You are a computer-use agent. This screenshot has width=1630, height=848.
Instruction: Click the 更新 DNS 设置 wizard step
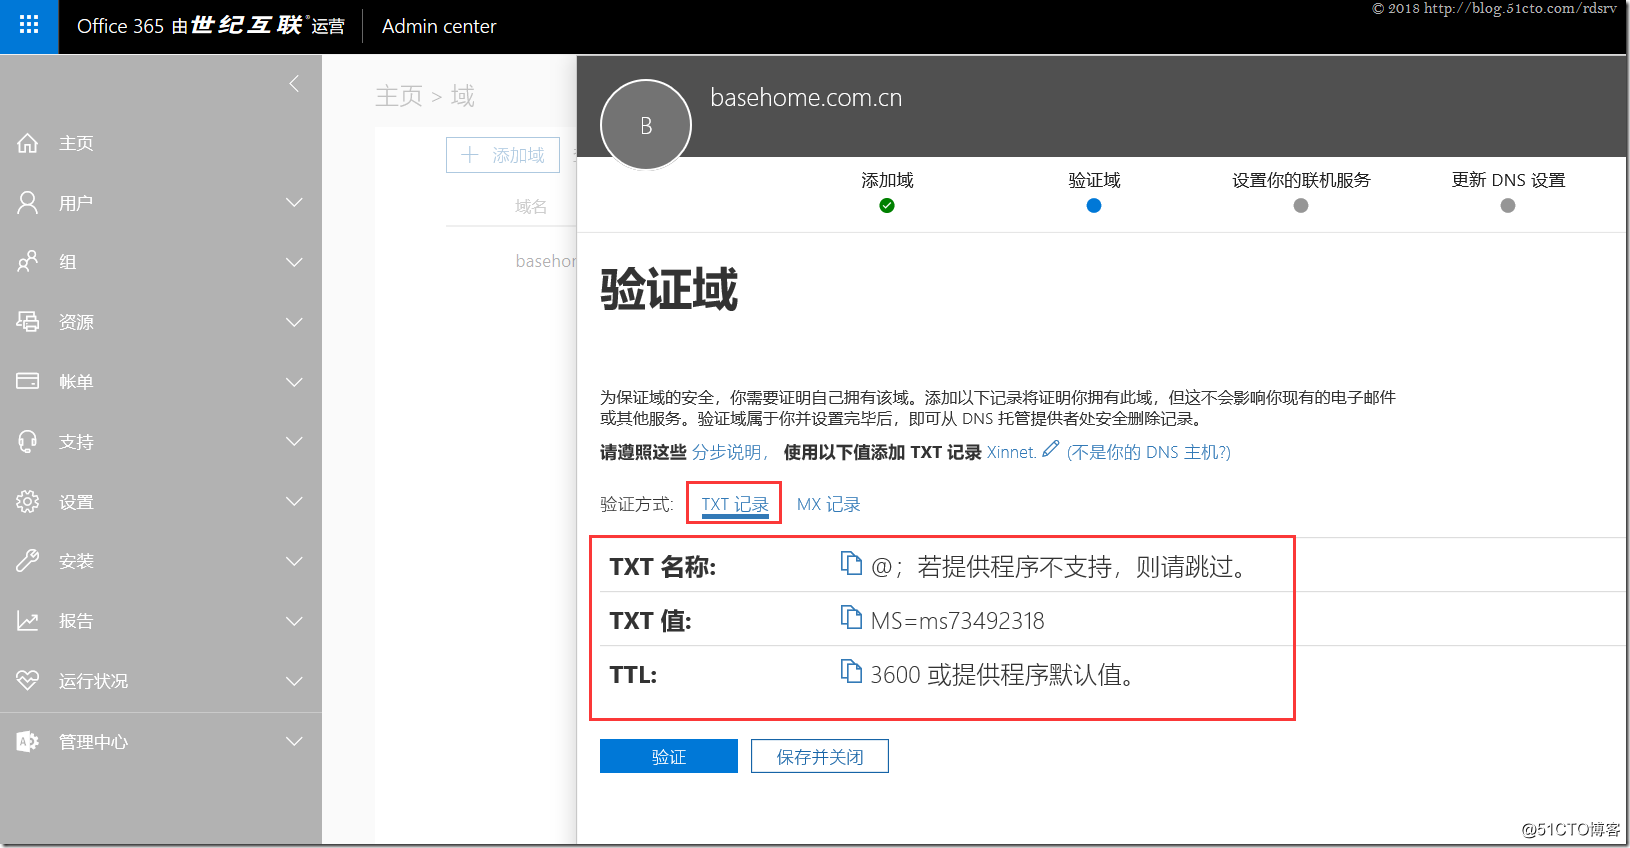click(x=1508, y=191)
